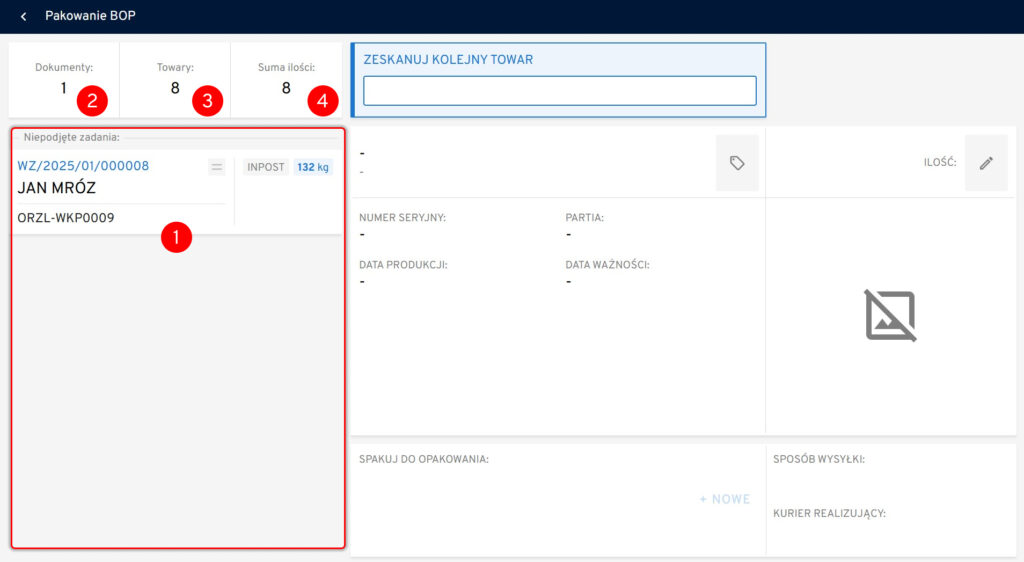Click the Pakowanie BOP page title
Image resolution: width=1024 pixels, height=562 pixels.
coord(90,17)
